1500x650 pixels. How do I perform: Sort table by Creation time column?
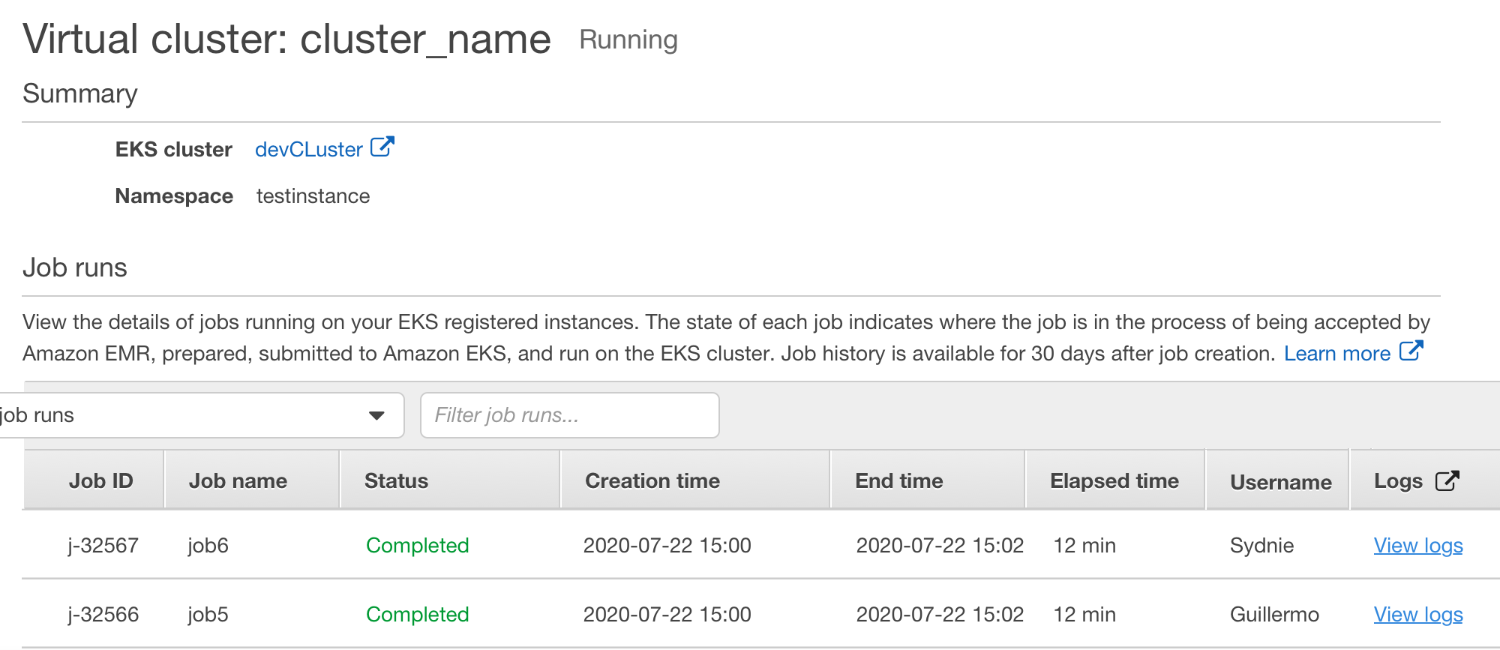[x=652, y=481]
